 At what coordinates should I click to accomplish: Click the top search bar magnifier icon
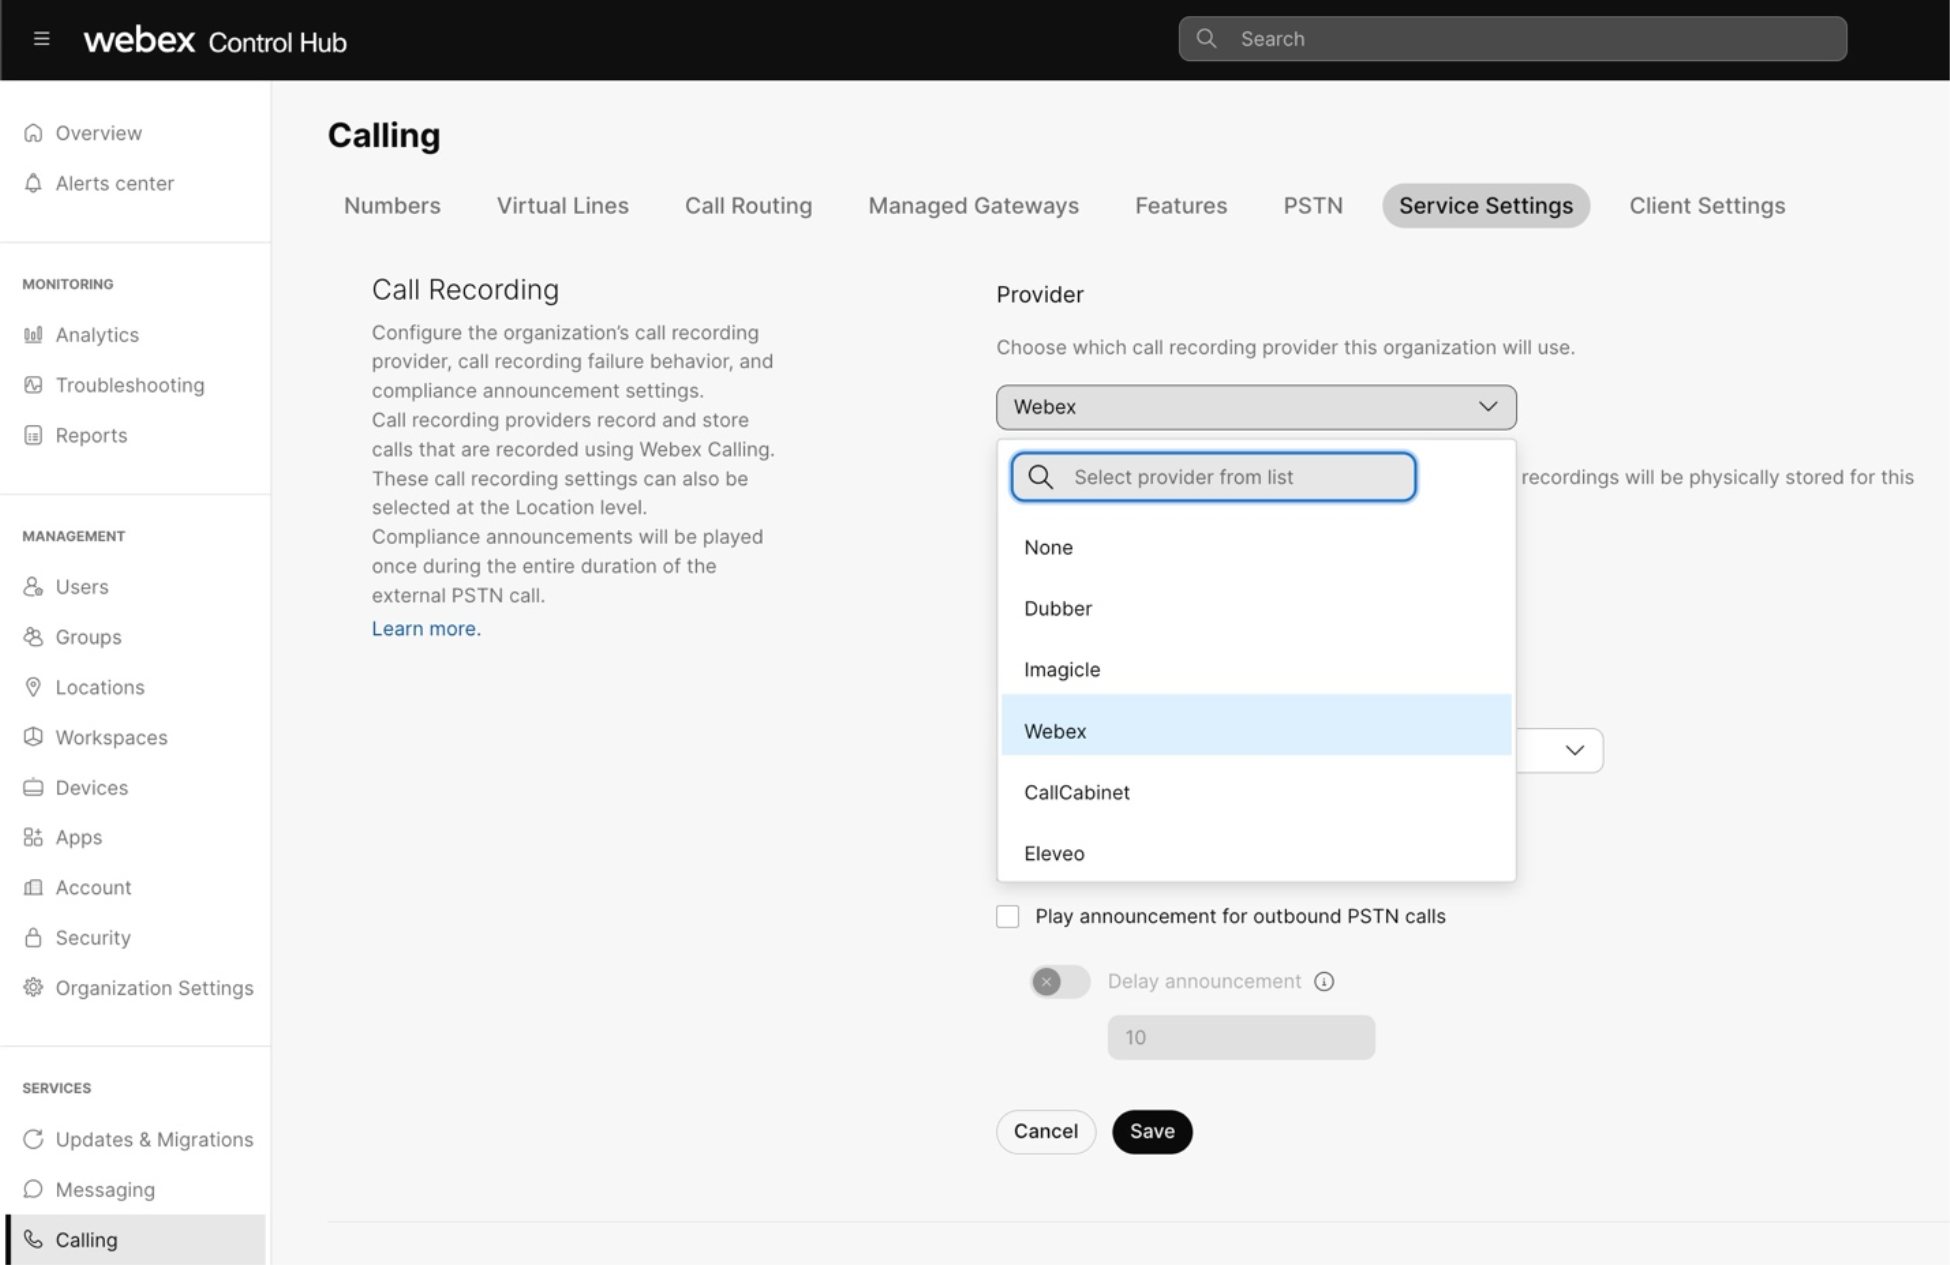point(1207,38)
